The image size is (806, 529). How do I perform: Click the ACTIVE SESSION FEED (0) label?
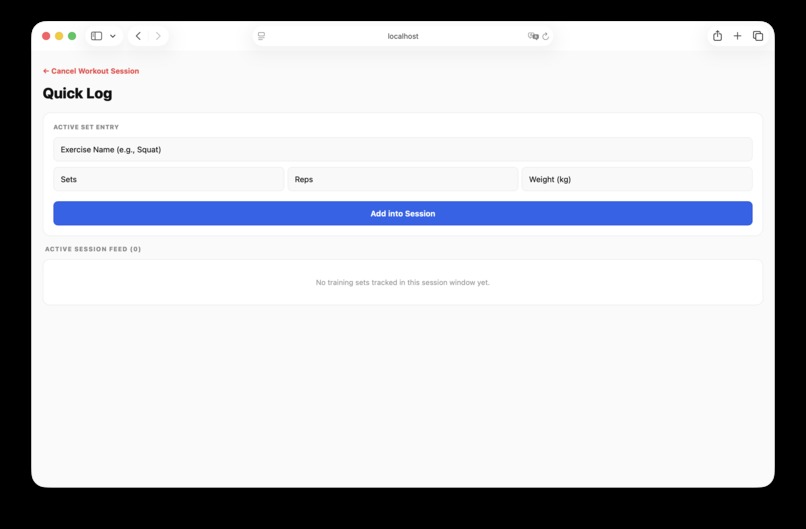pos(93,249)
